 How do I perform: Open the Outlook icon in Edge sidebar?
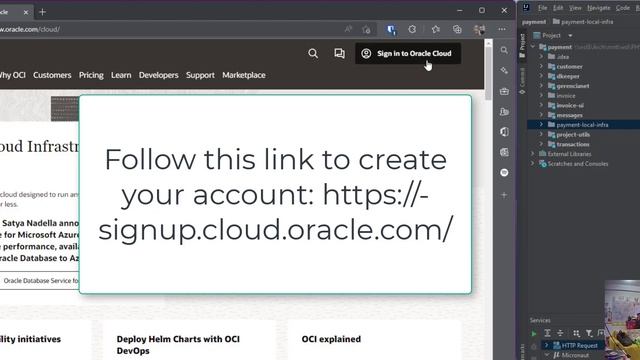[x=504, y=152]
